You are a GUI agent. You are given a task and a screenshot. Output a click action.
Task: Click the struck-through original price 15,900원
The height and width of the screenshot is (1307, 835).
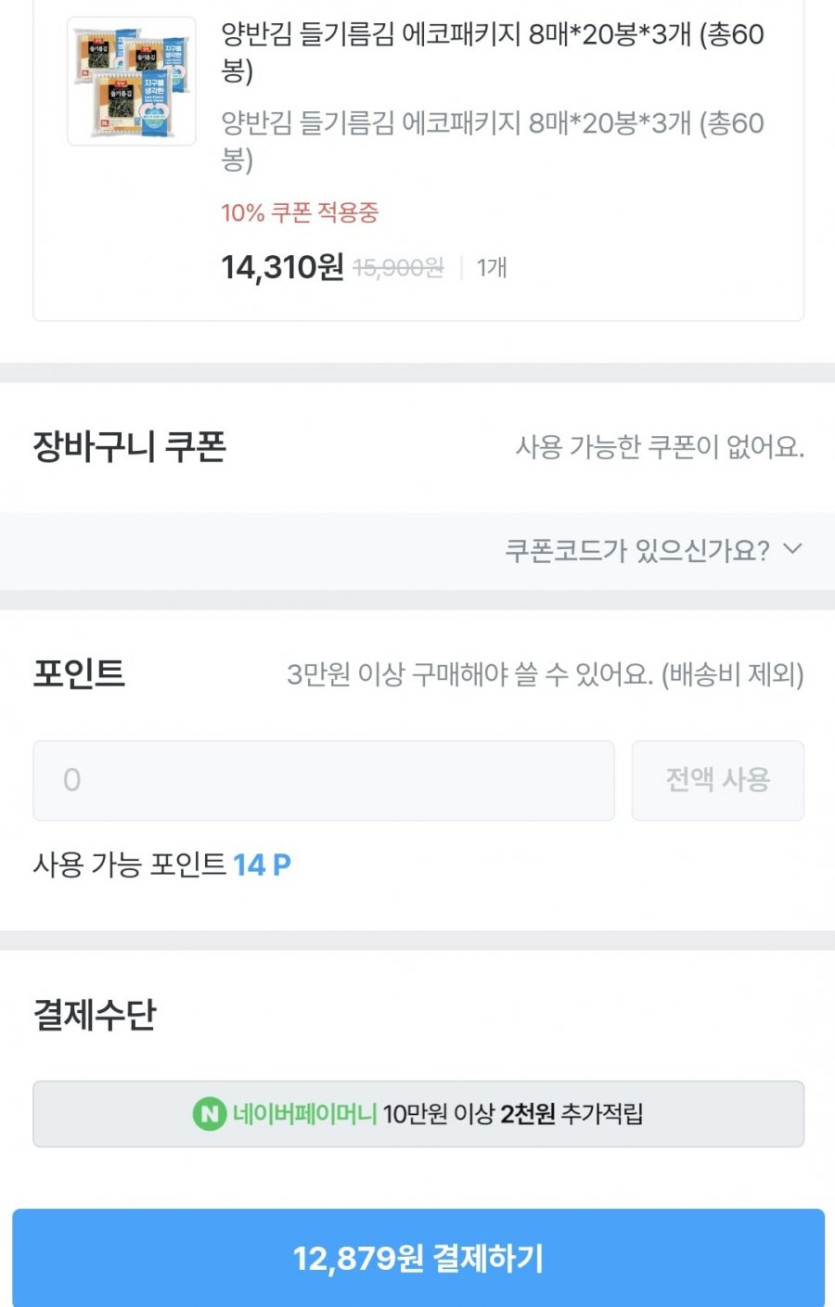pyautogui.click(x=398, y=268)
